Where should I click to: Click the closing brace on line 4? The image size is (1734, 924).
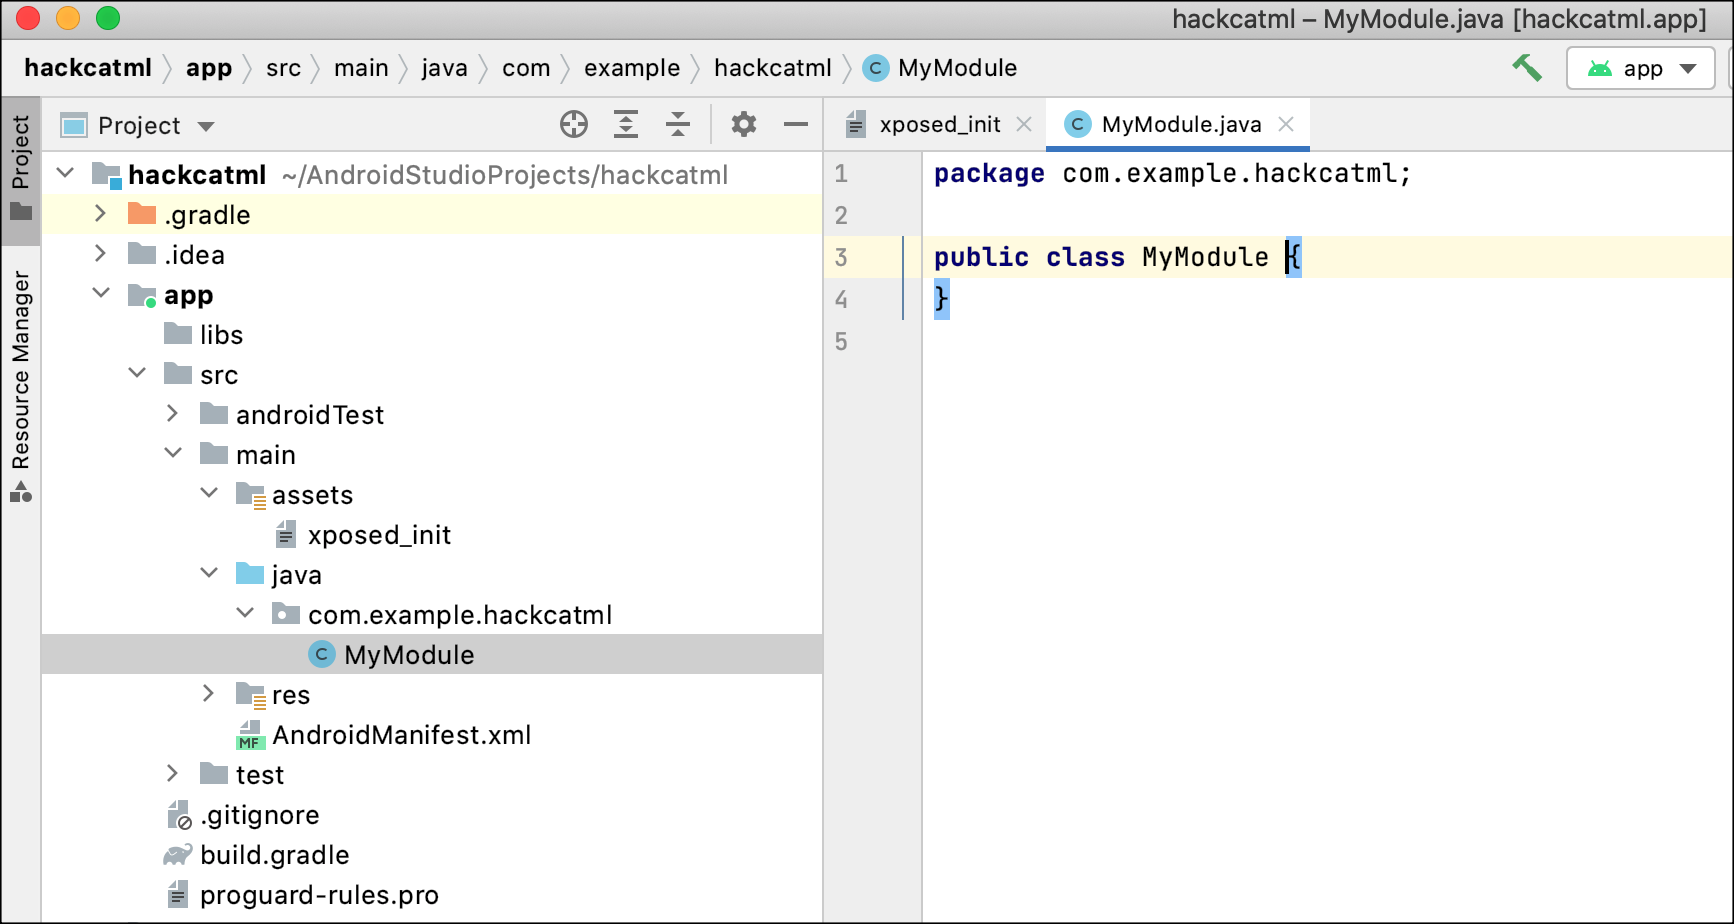pos(941,299)
